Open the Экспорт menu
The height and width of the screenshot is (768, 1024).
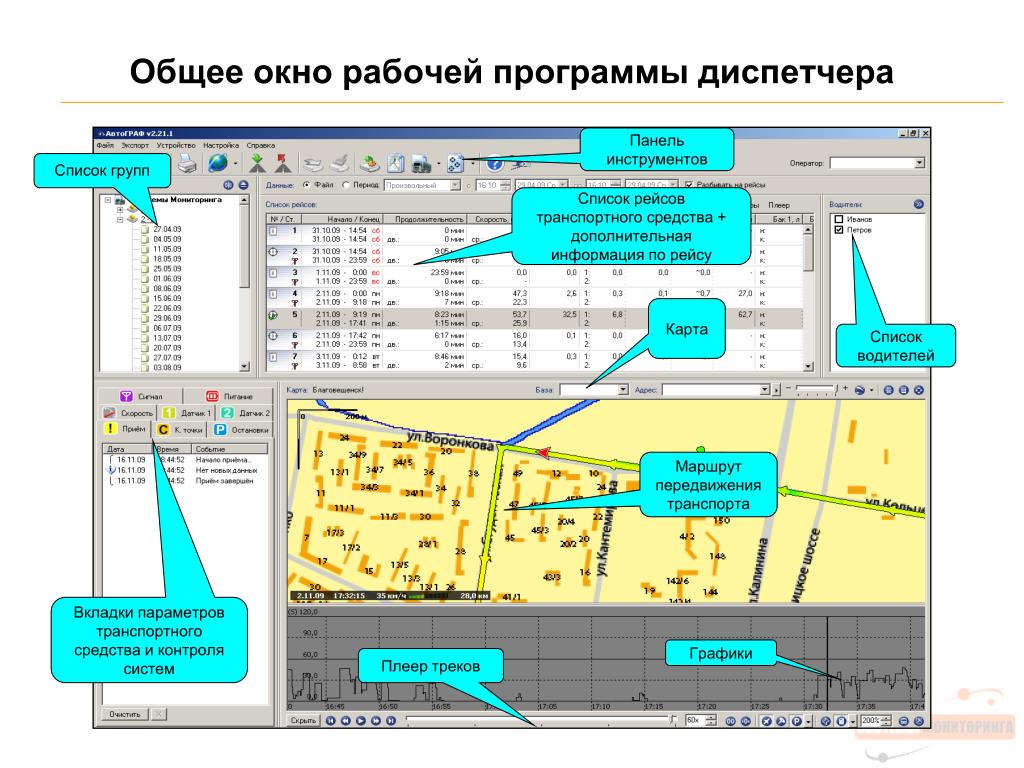click(135, 145)
